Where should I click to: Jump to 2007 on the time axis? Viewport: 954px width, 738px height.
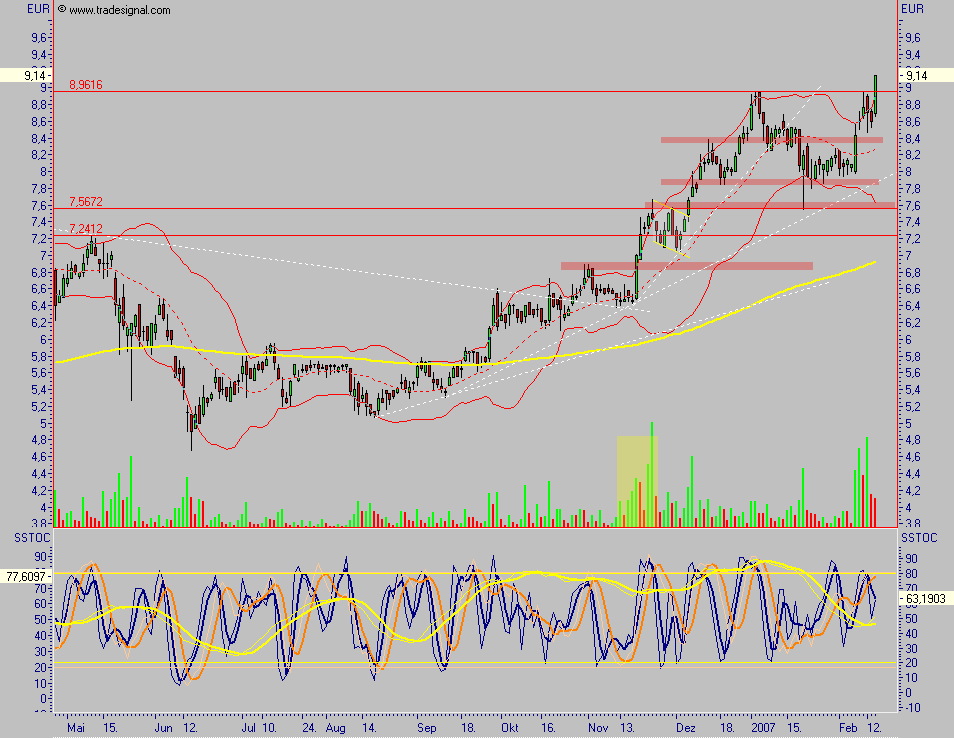coord(764,730)
